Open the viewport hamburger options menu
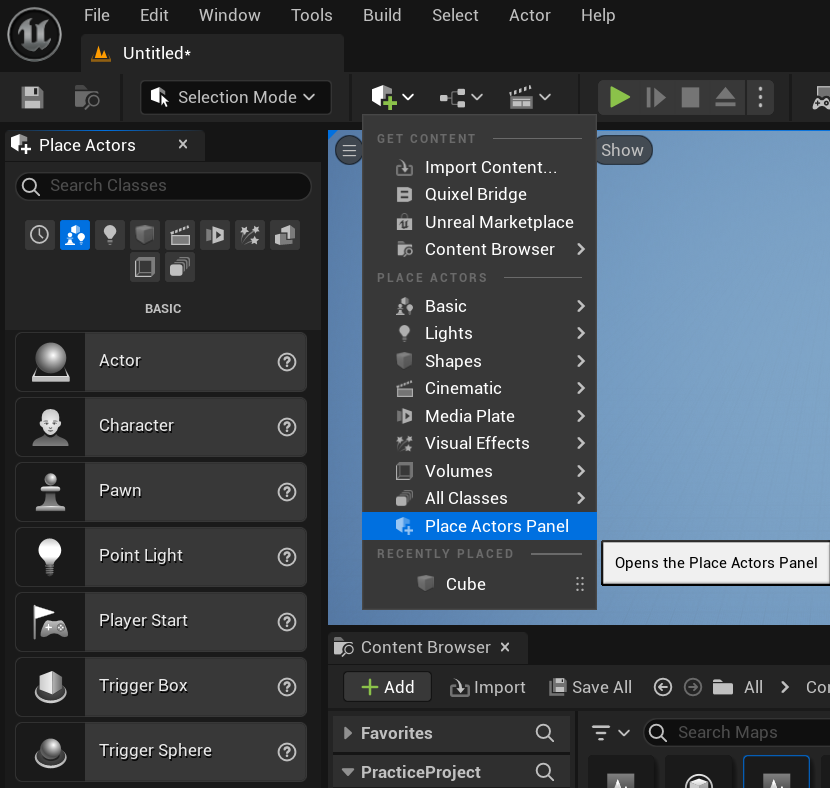 click(x=349, y=150)
